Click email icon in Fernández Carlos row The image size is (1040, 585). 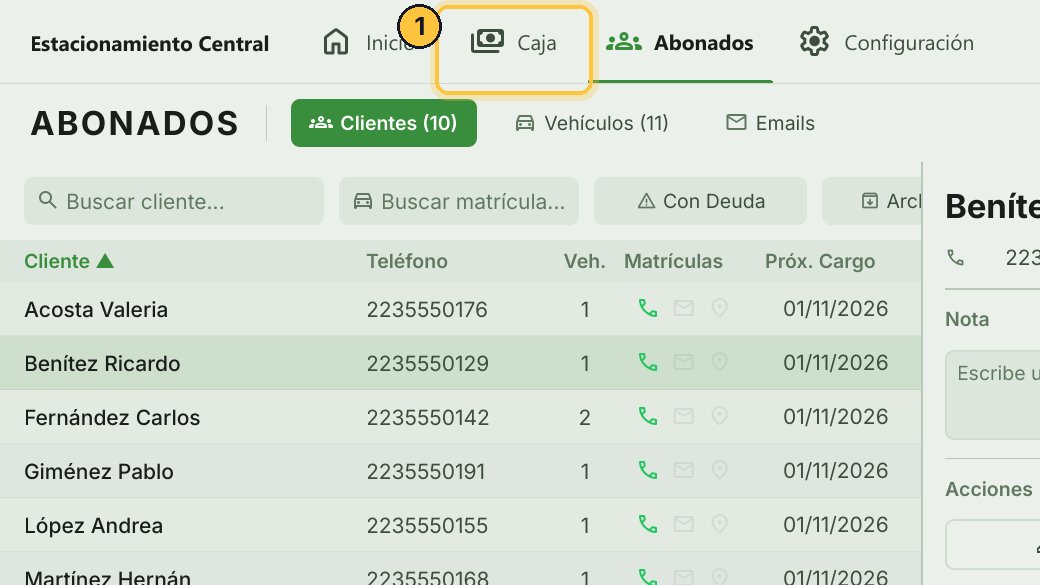click(683, 417)
